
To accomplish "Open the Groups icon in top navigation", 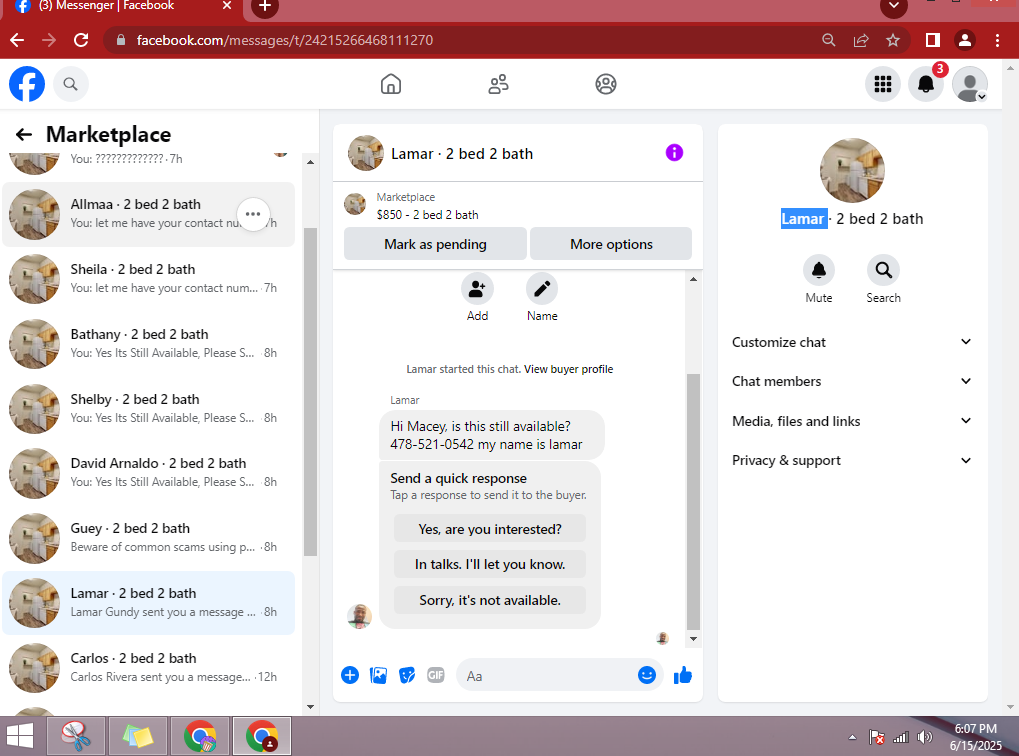I will (606, 84).
